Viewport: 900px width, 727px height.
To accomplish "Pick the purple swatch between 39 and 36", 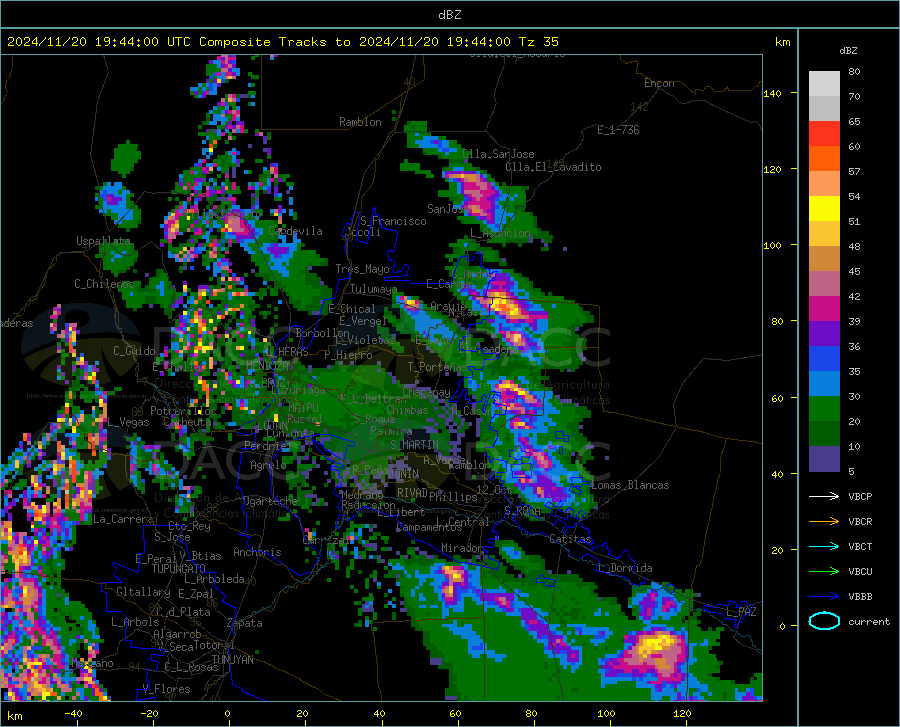I will click(824, 334).
